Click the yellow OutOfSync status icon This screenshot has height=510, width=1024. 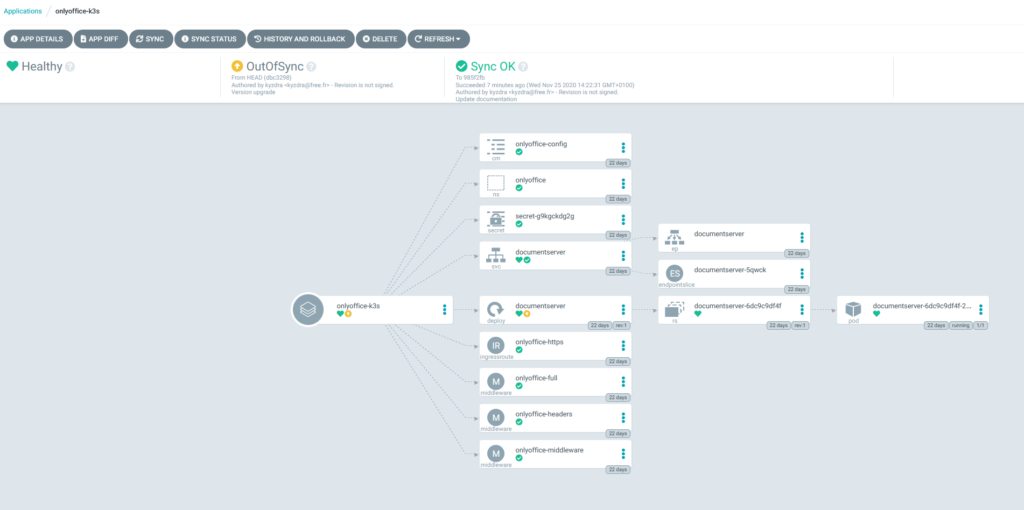point(237,66)
